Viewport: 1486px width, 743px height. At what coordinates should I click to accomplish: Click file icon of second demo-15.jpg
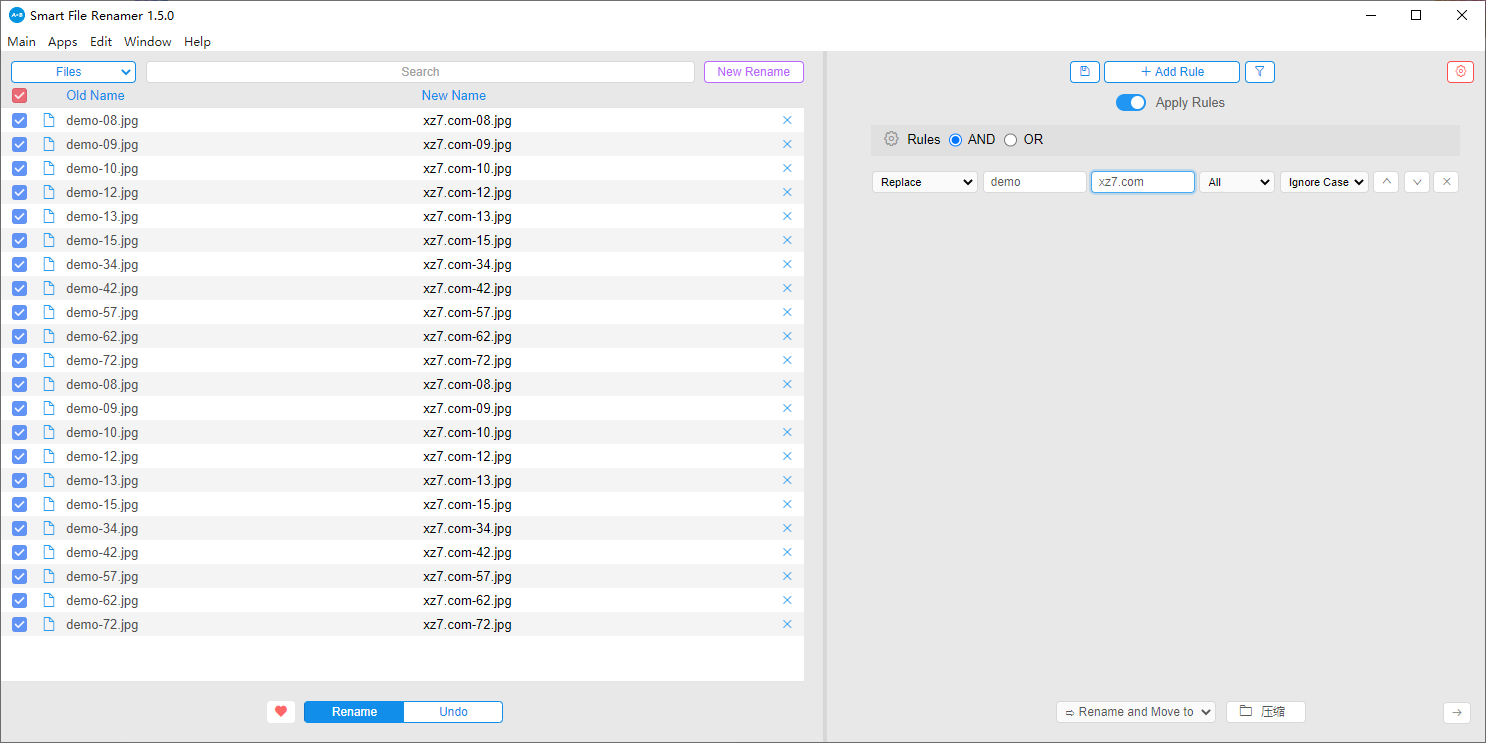[48, 504]
